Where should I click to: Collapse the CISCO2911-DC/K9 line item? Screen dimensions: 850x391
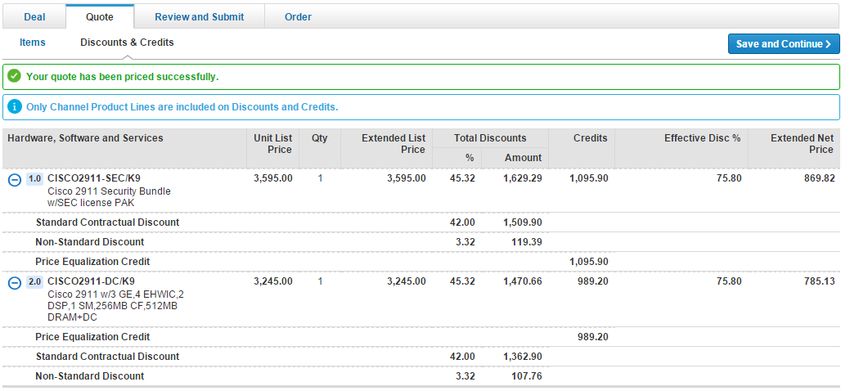click(x=15, y=283)
